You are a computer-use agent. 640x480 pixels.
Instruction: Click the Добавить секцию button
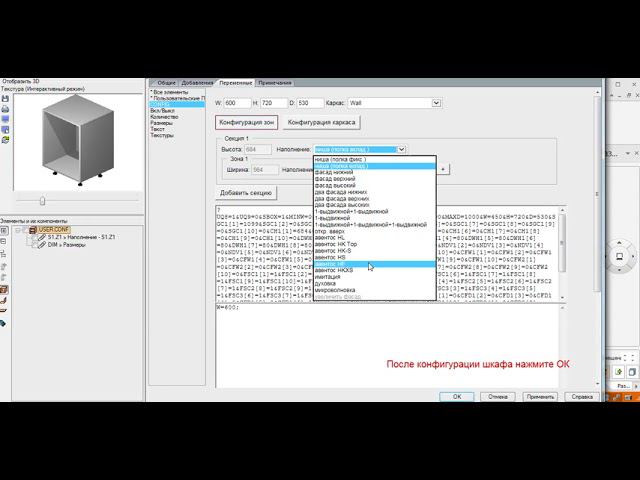pyautogui.click(x=246, y=193)
